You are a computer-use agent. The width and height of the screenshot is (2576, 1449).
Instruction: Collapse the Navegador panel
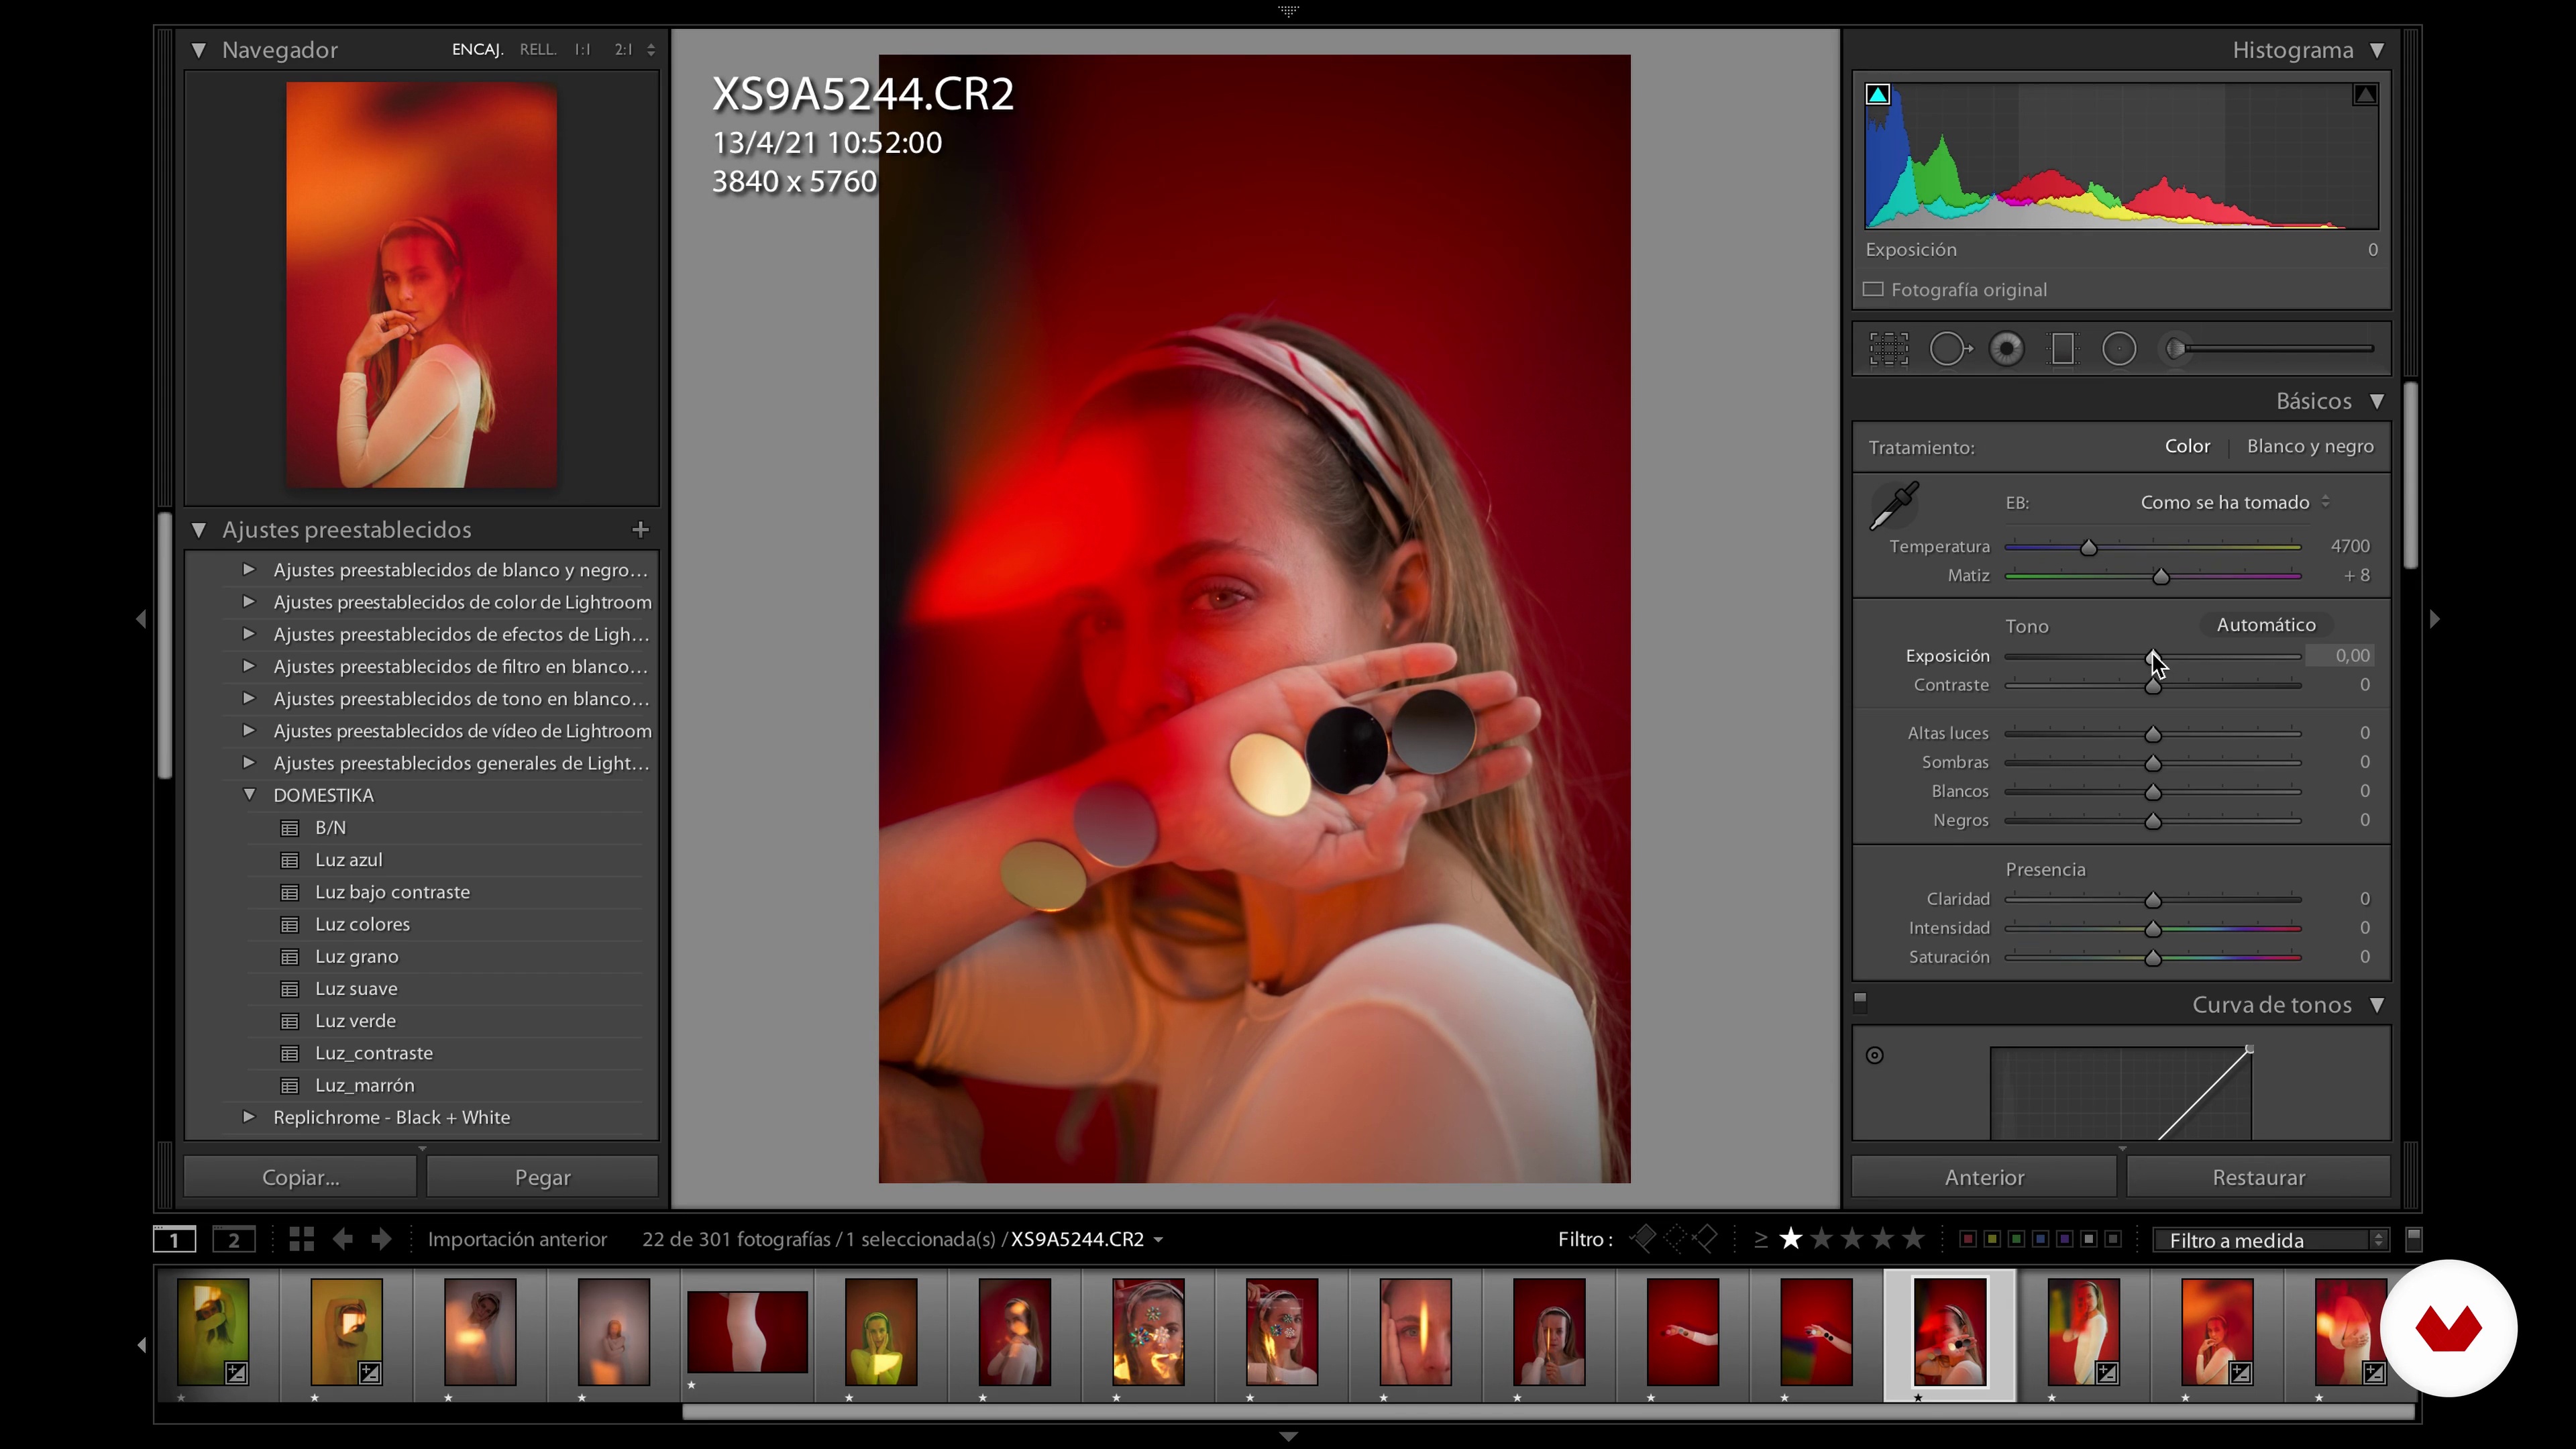[198, 50]
